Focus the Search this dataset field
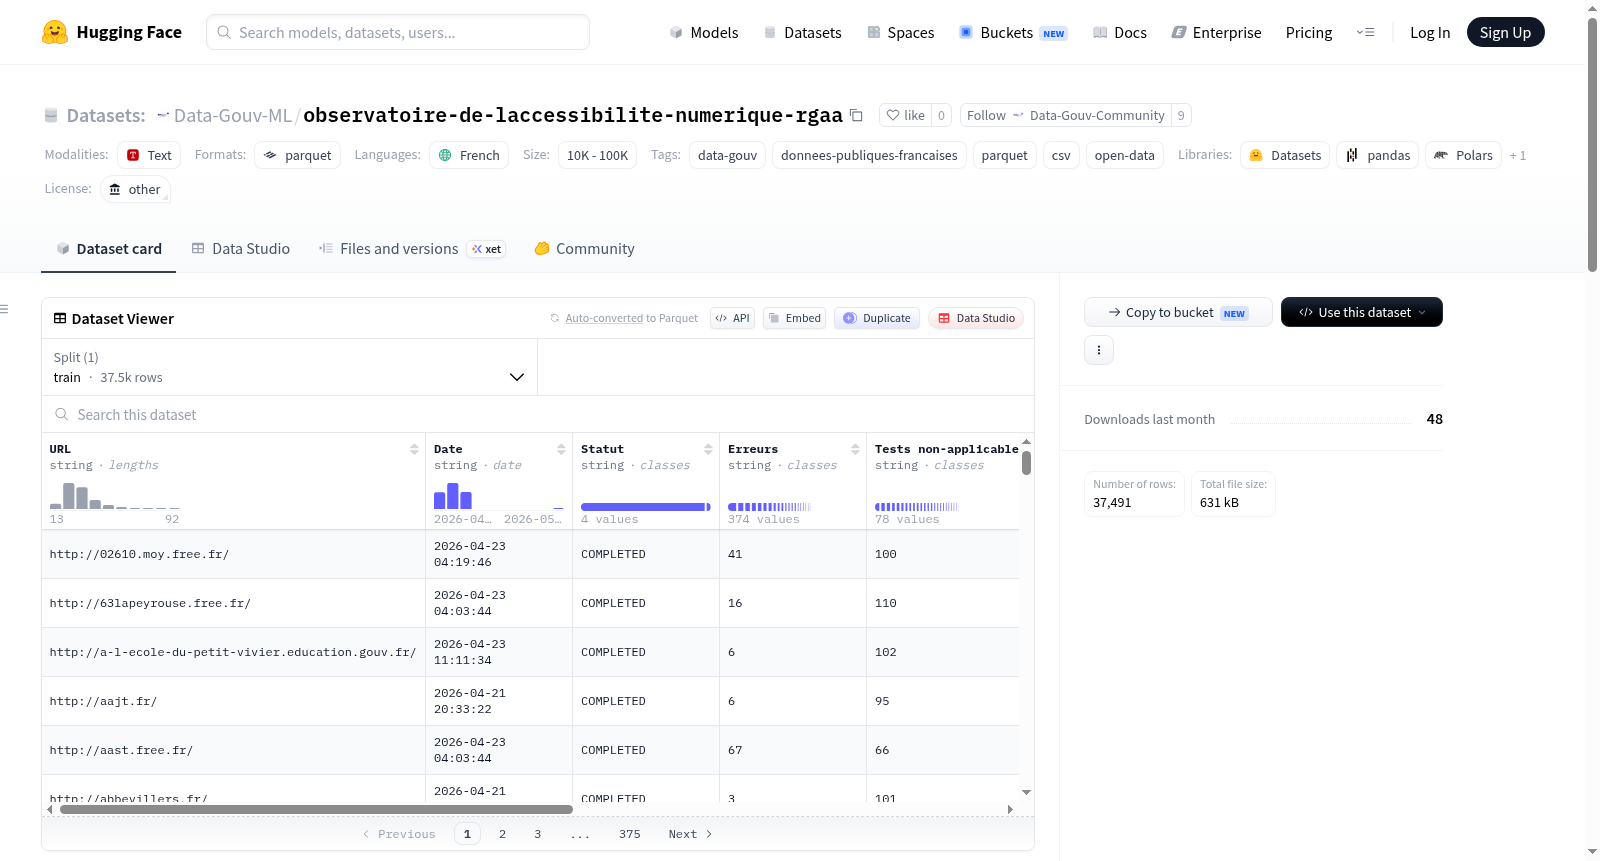The height and width of the screenshot is (861, 1600). point(538,414)
